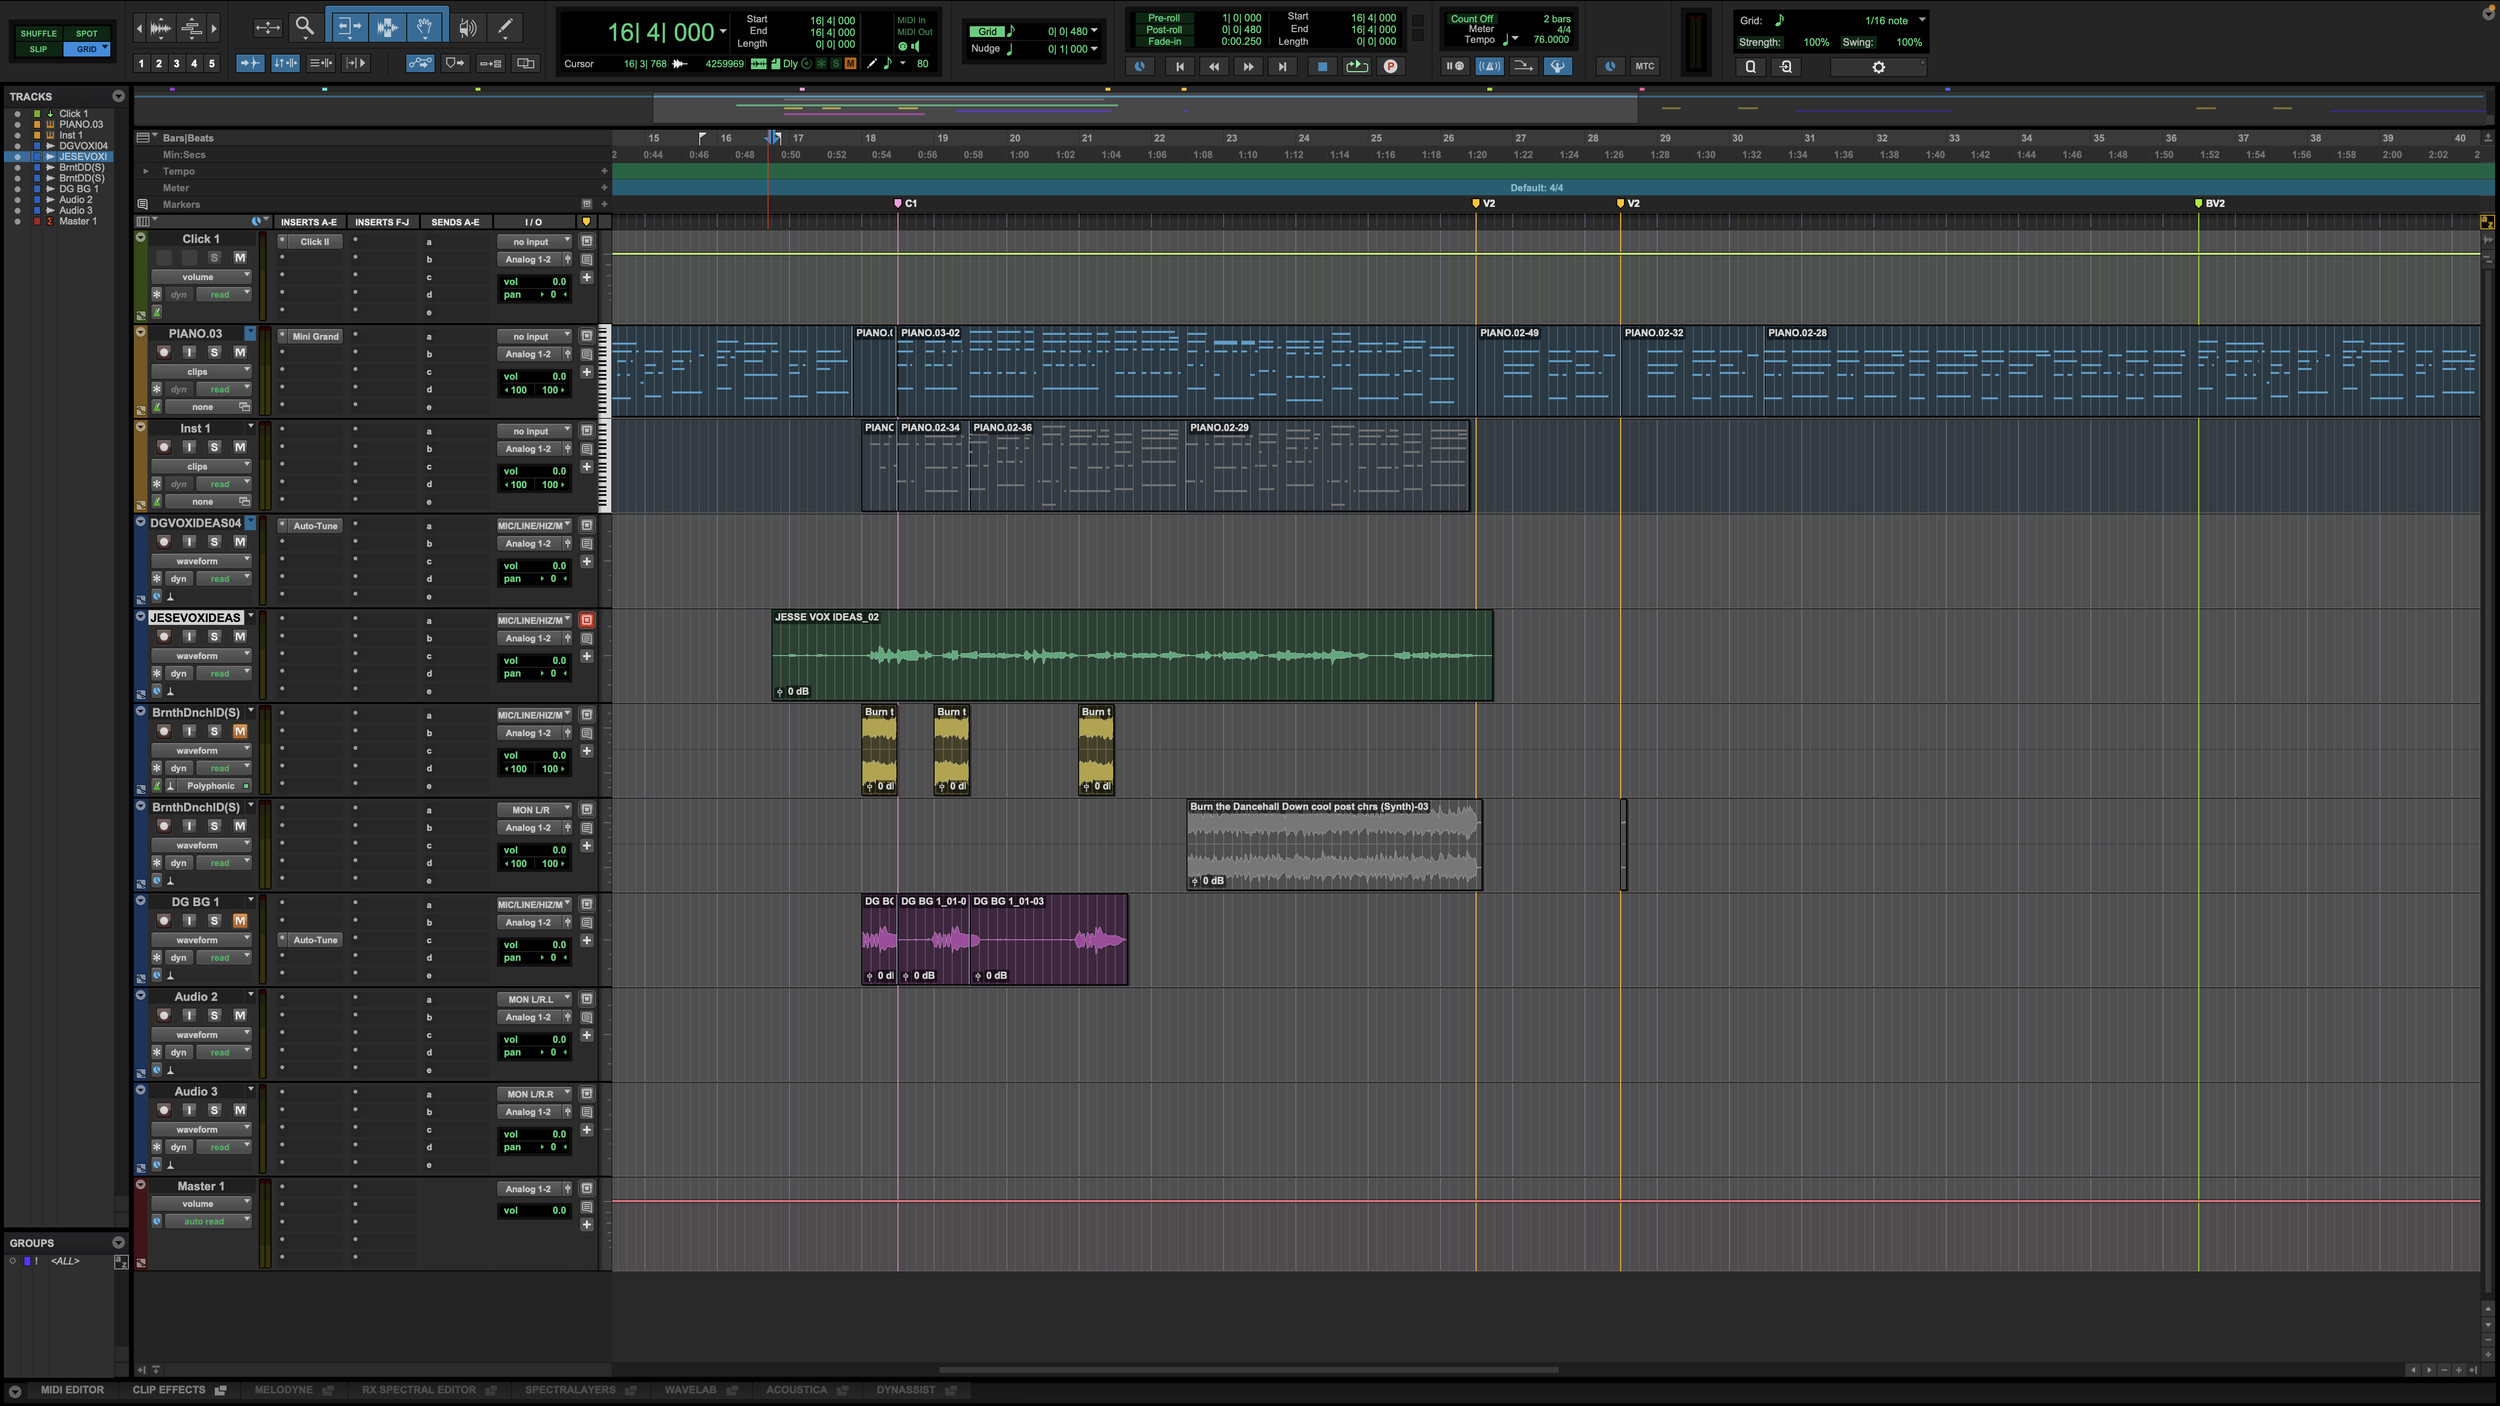Select the Selector tool
Viewport: 2500px width, 1406px height.
click(x=386, y=27)
